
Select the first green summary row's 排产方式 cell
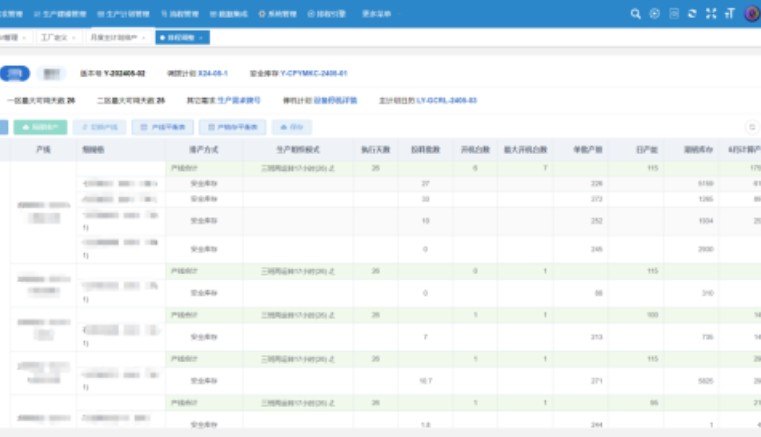[x=204, y=168]
